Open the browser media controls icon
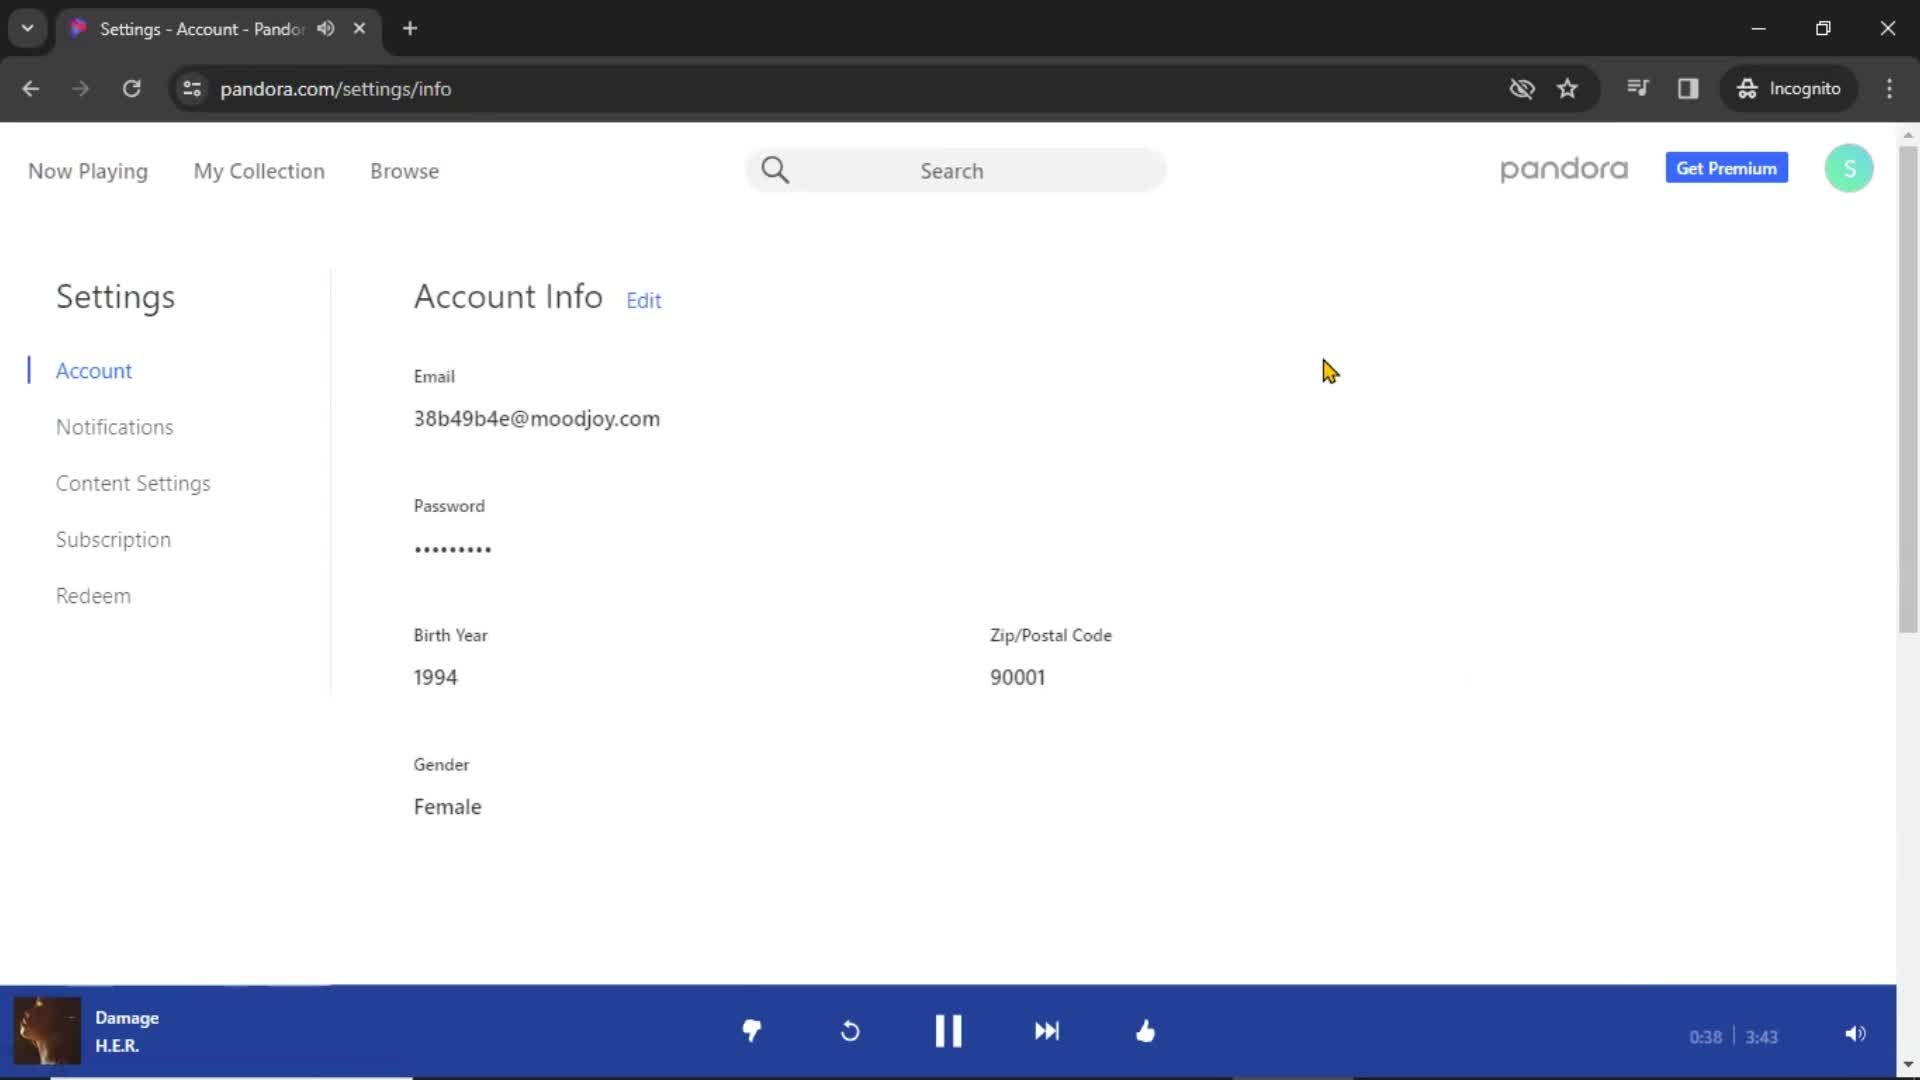The width and height of the screenshot is (1920, 1080). coord(1637,88)
